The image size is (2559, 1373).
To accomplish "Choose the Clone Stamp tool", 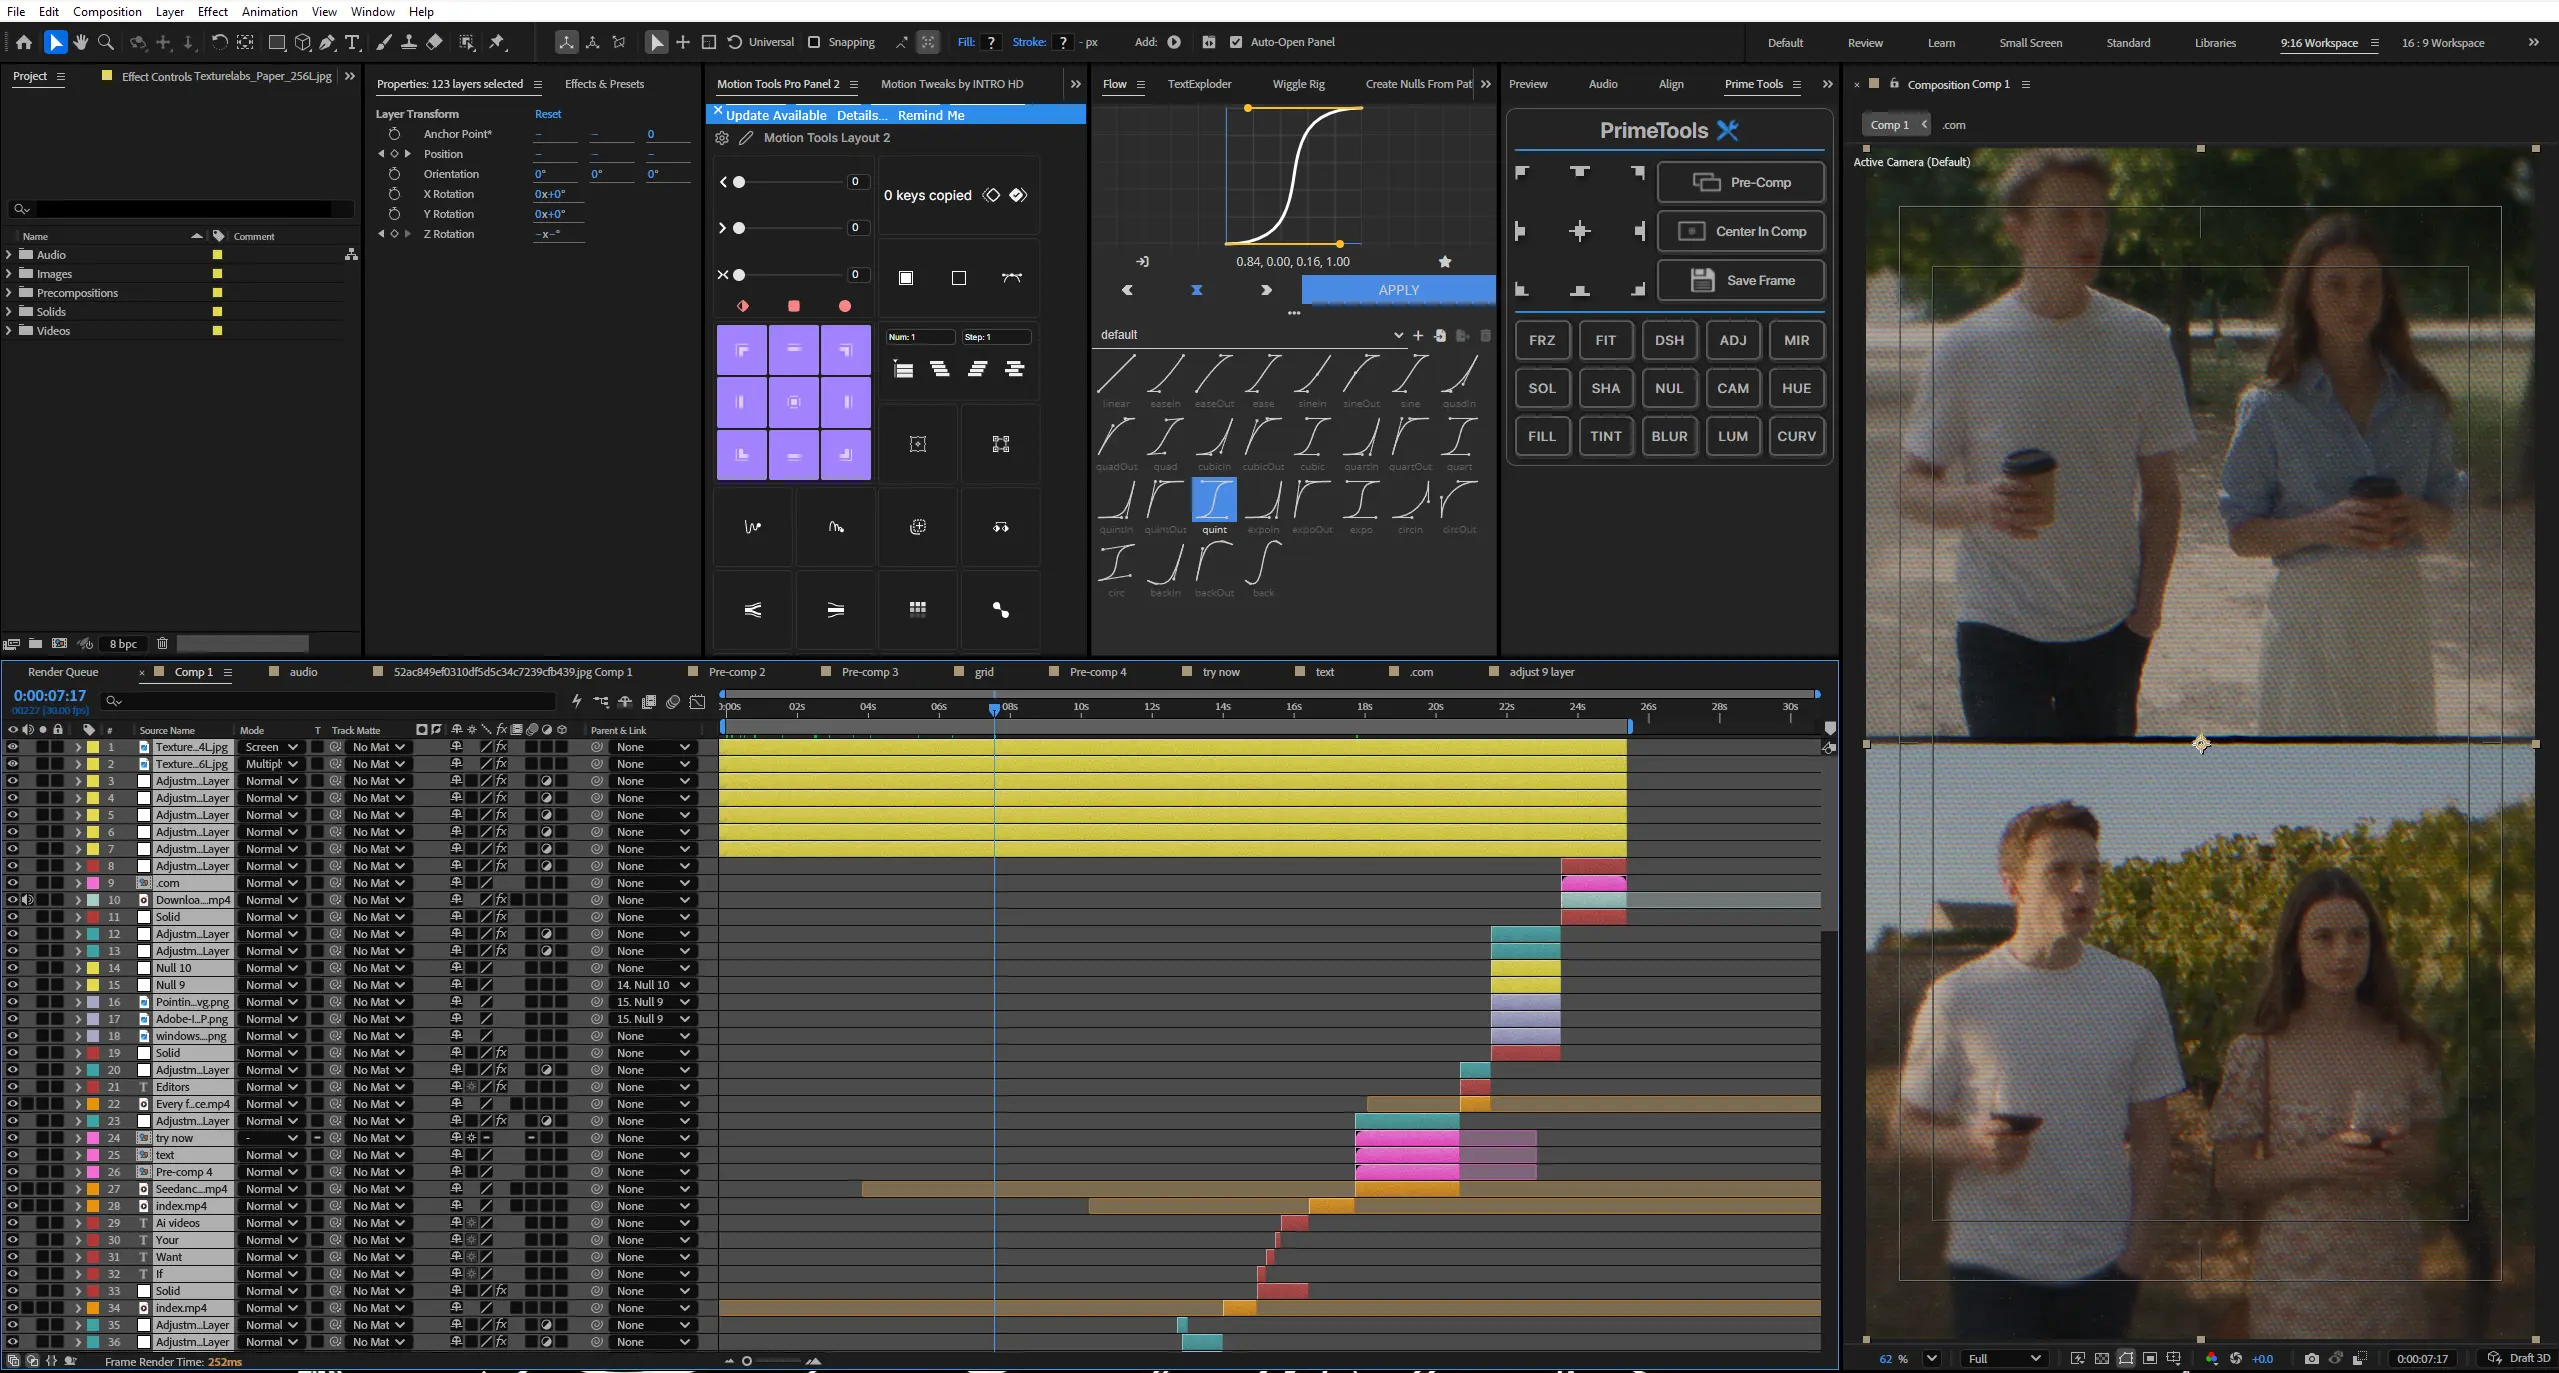I will click(x=409, y=42).
